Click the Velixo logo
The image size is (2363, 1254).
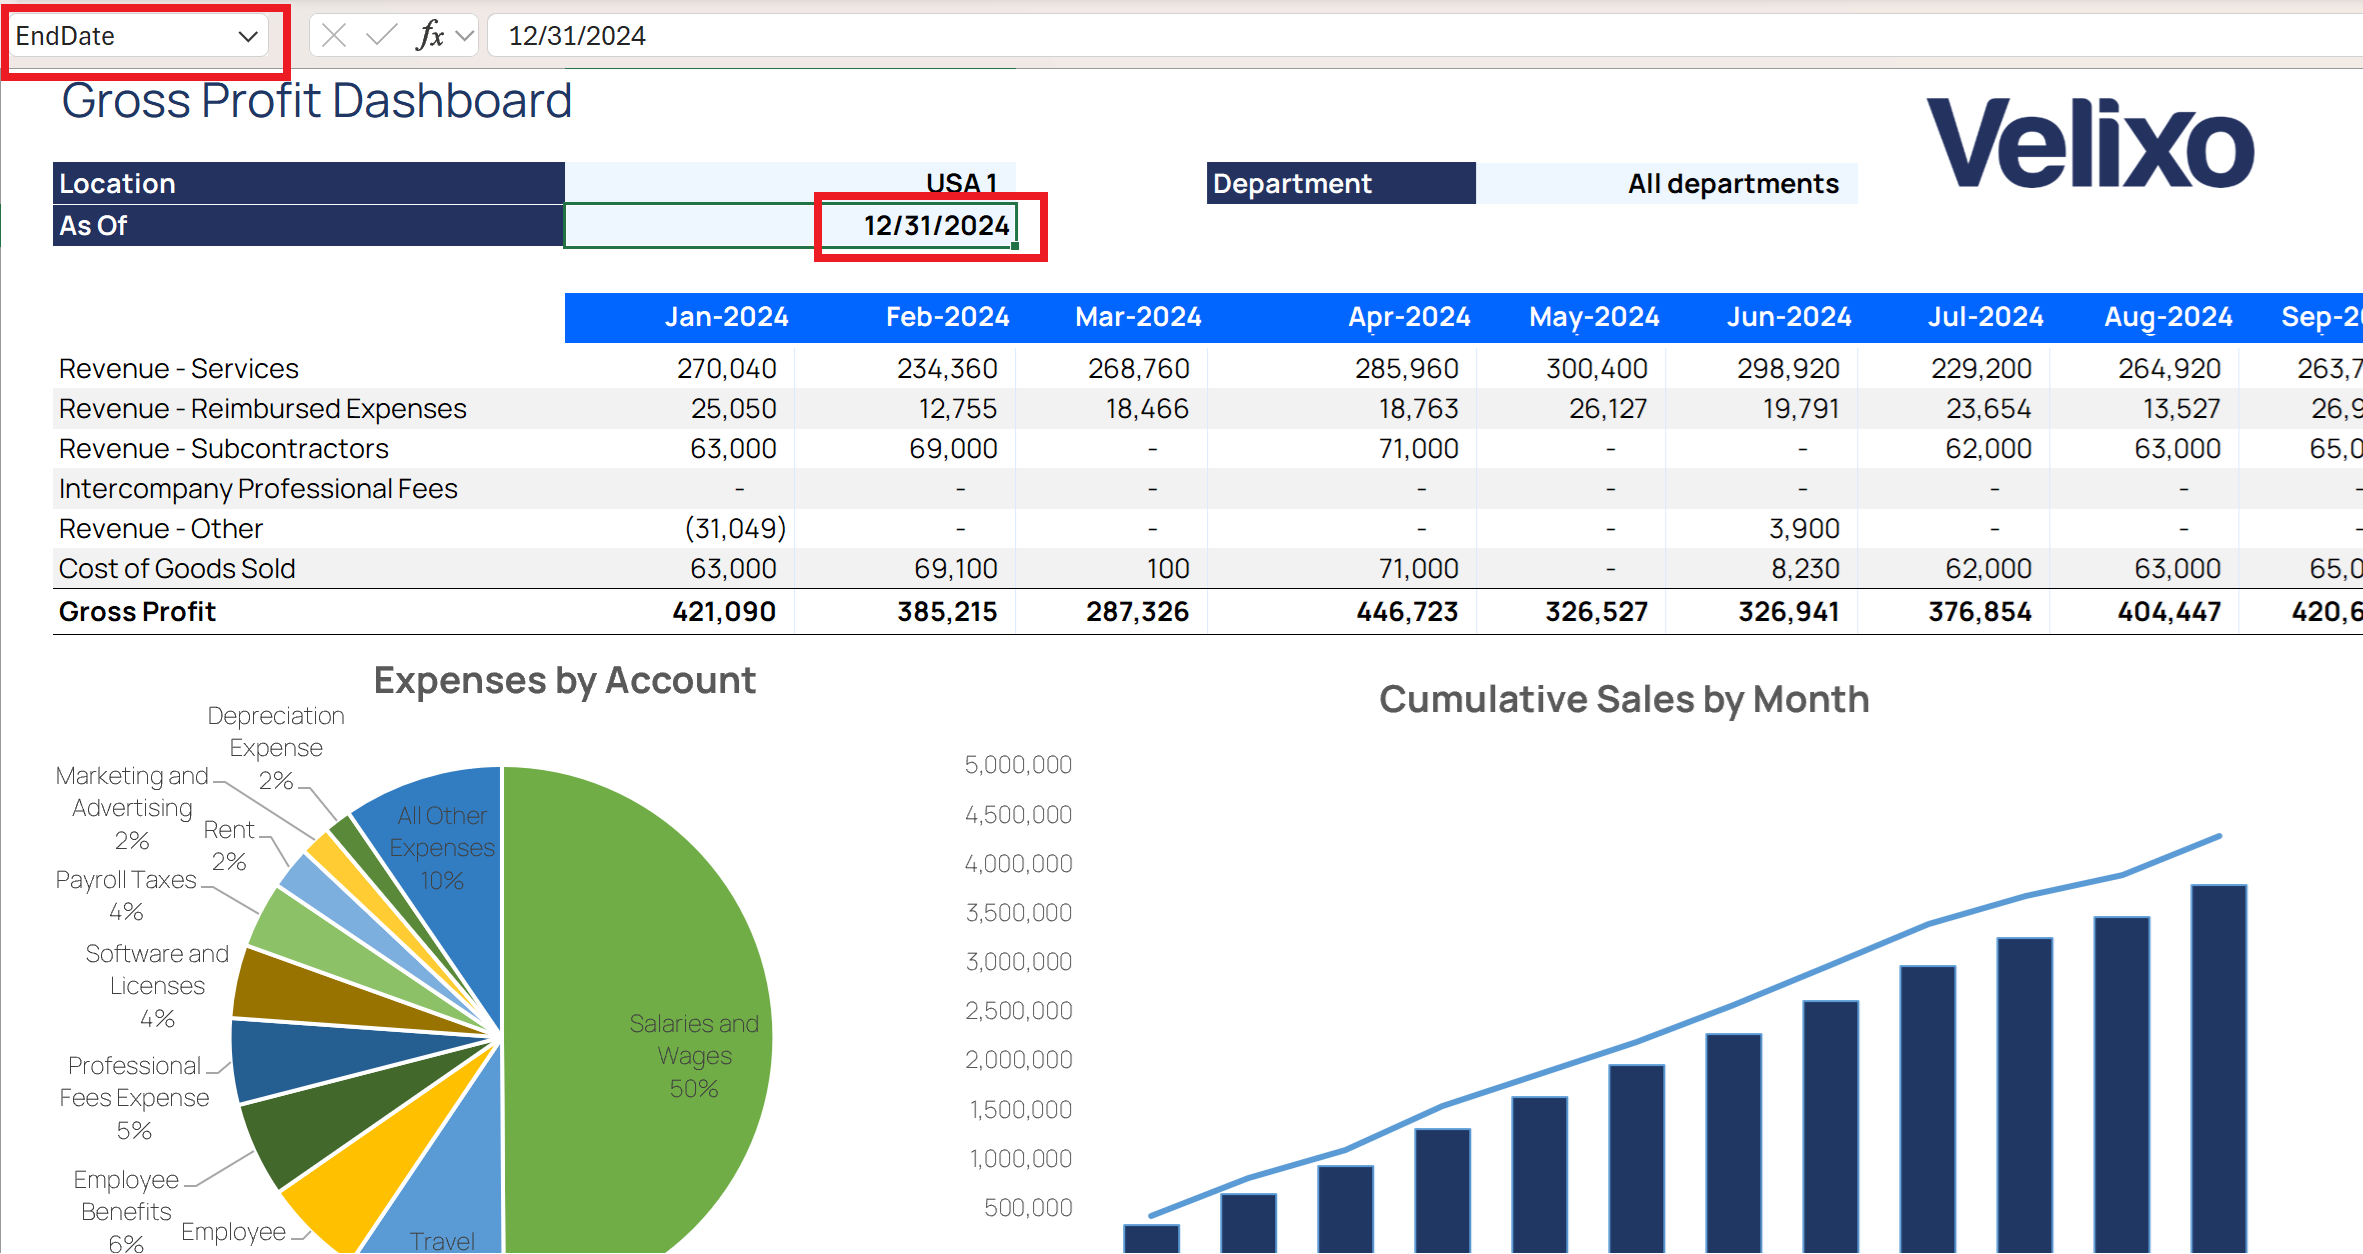2090,145
